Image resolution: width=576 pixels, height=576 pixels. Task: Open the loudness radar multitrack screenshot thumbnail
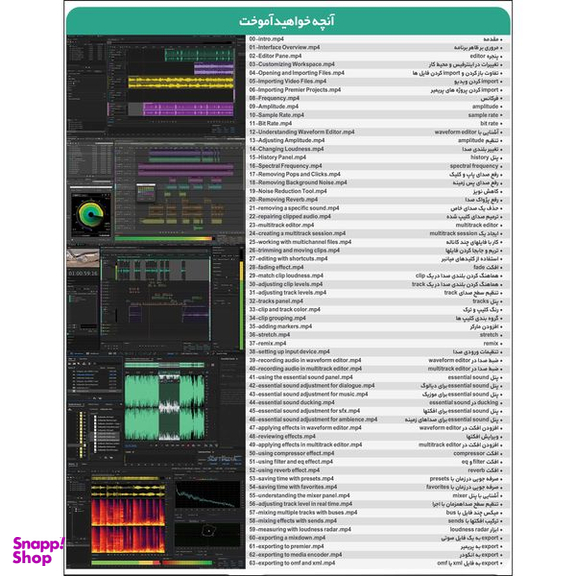(x=156, y=191)
